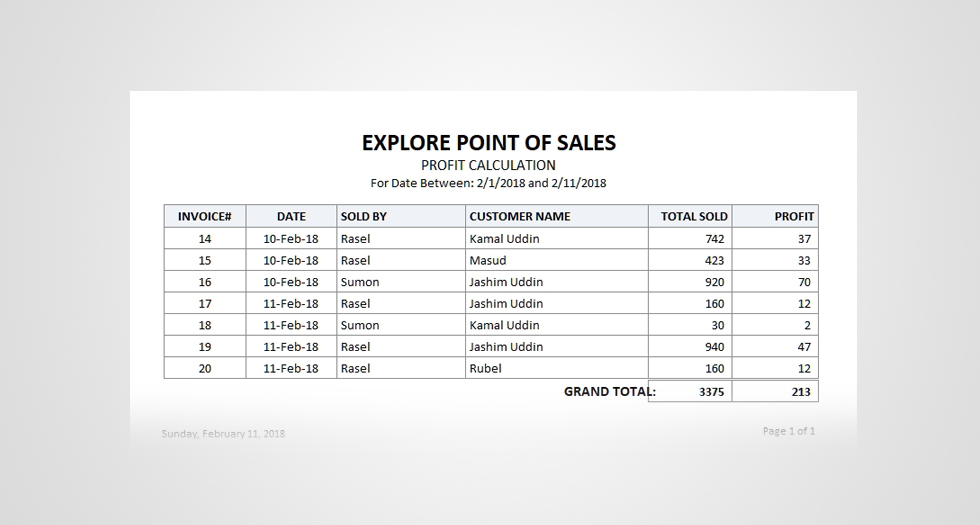
Task: Select total sold value 920
Action: (x=713, y=282)
